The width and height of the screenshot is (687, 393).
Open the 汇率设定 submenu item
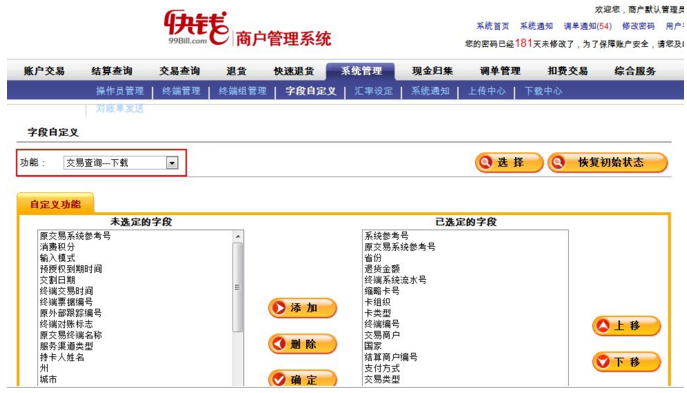[x=373, y=91]
